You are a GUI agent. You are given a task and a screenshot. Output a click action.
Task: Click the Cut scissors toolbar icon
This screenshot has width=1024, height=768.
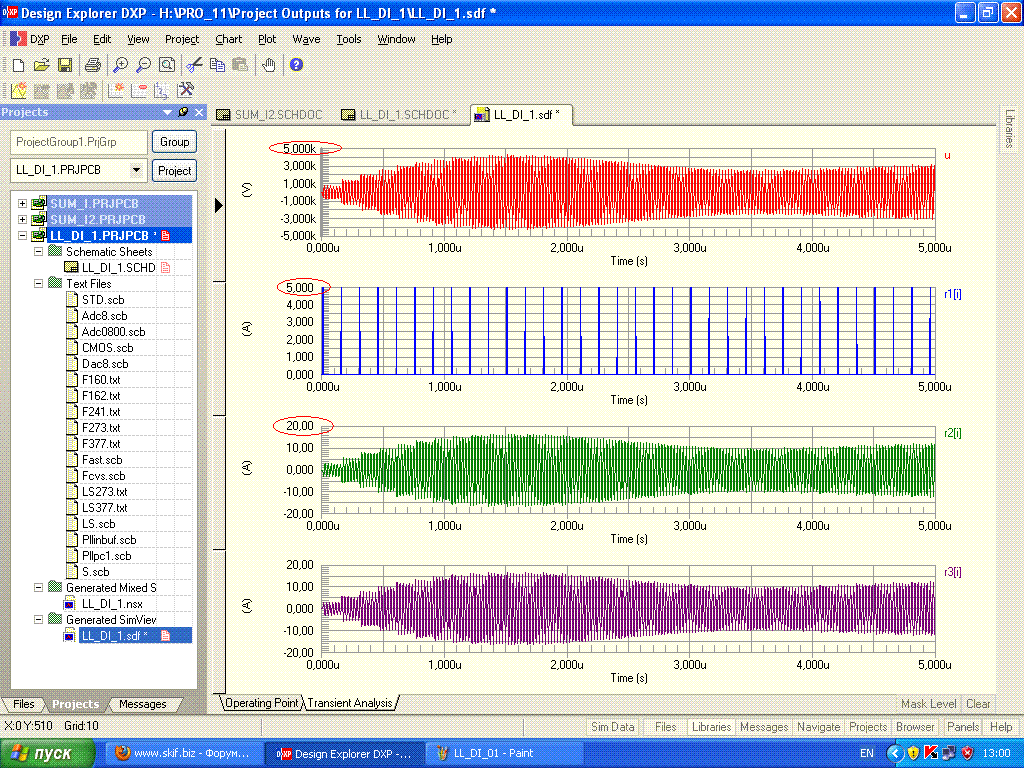(x=194, y=65)
